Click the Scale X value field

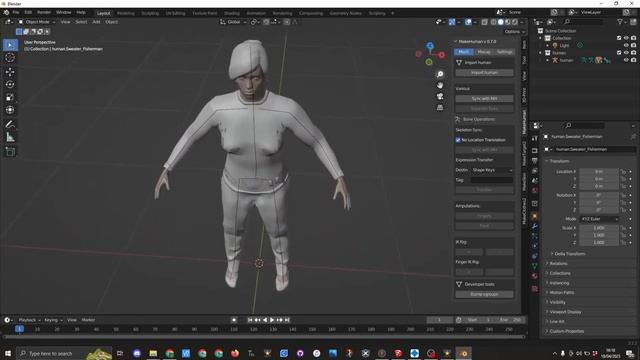tap(599, 228)
